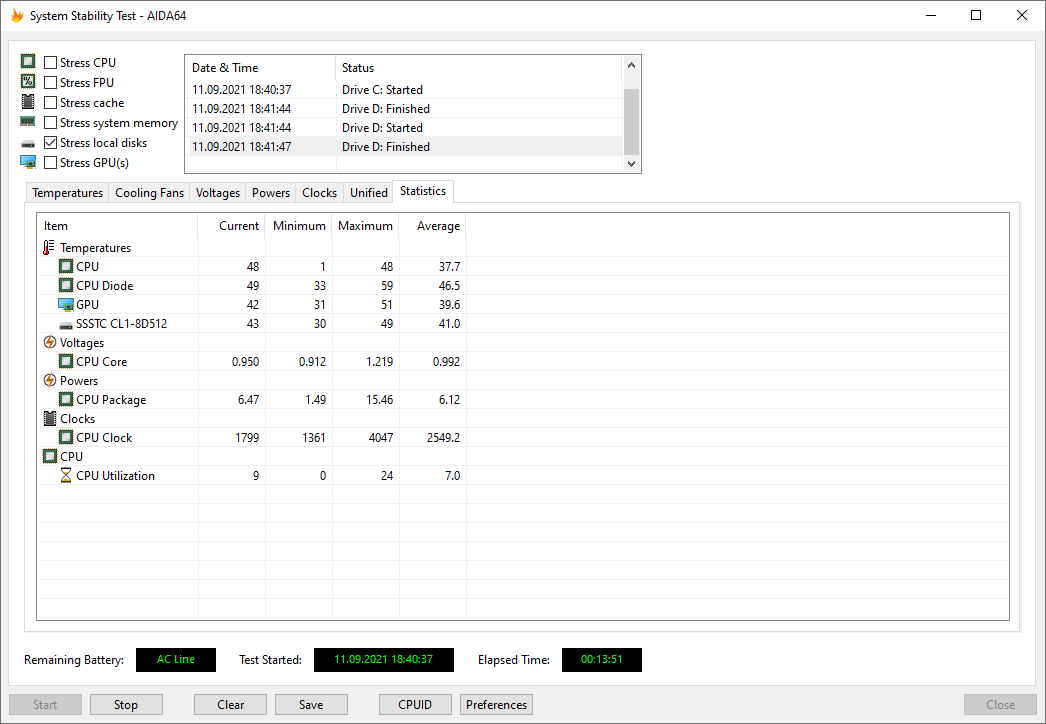Uncheck the Stress local disks checkbox
Image resolution: width=1046 pixels, height=724 pixels.
coord(50,142)
